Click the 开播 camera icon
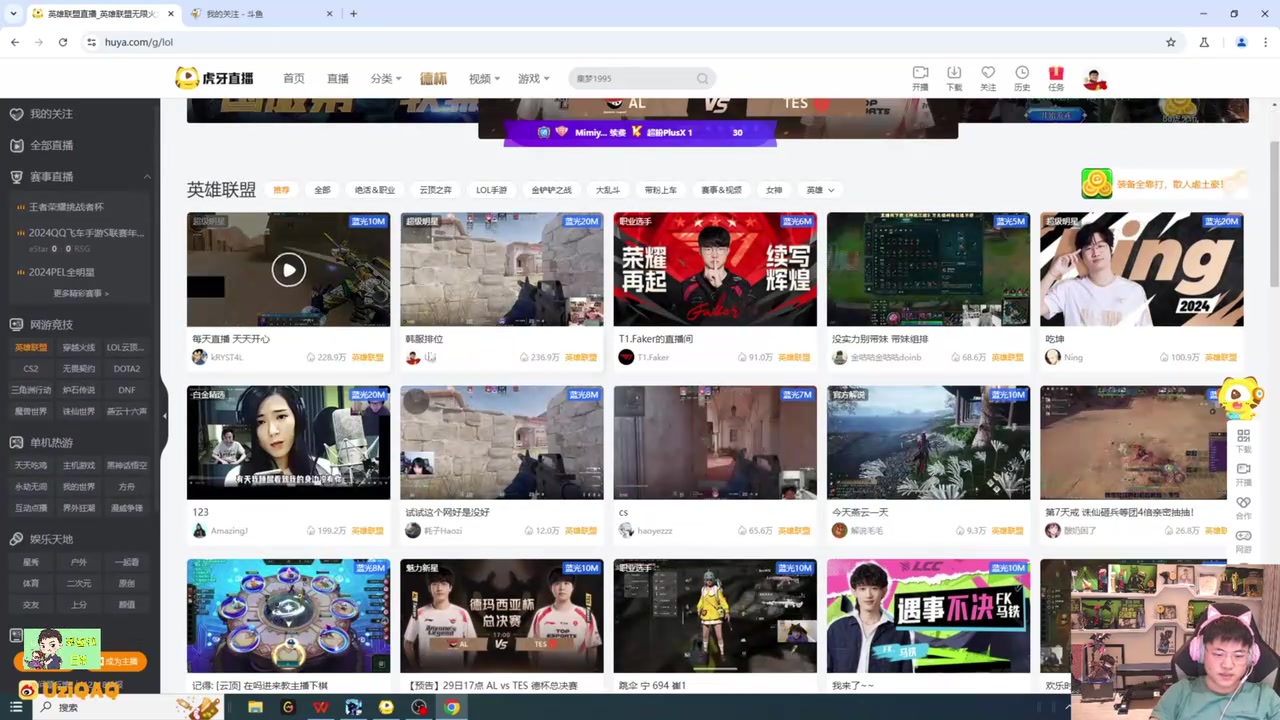This screenshot has width=1280, height=720. (920, 73)
